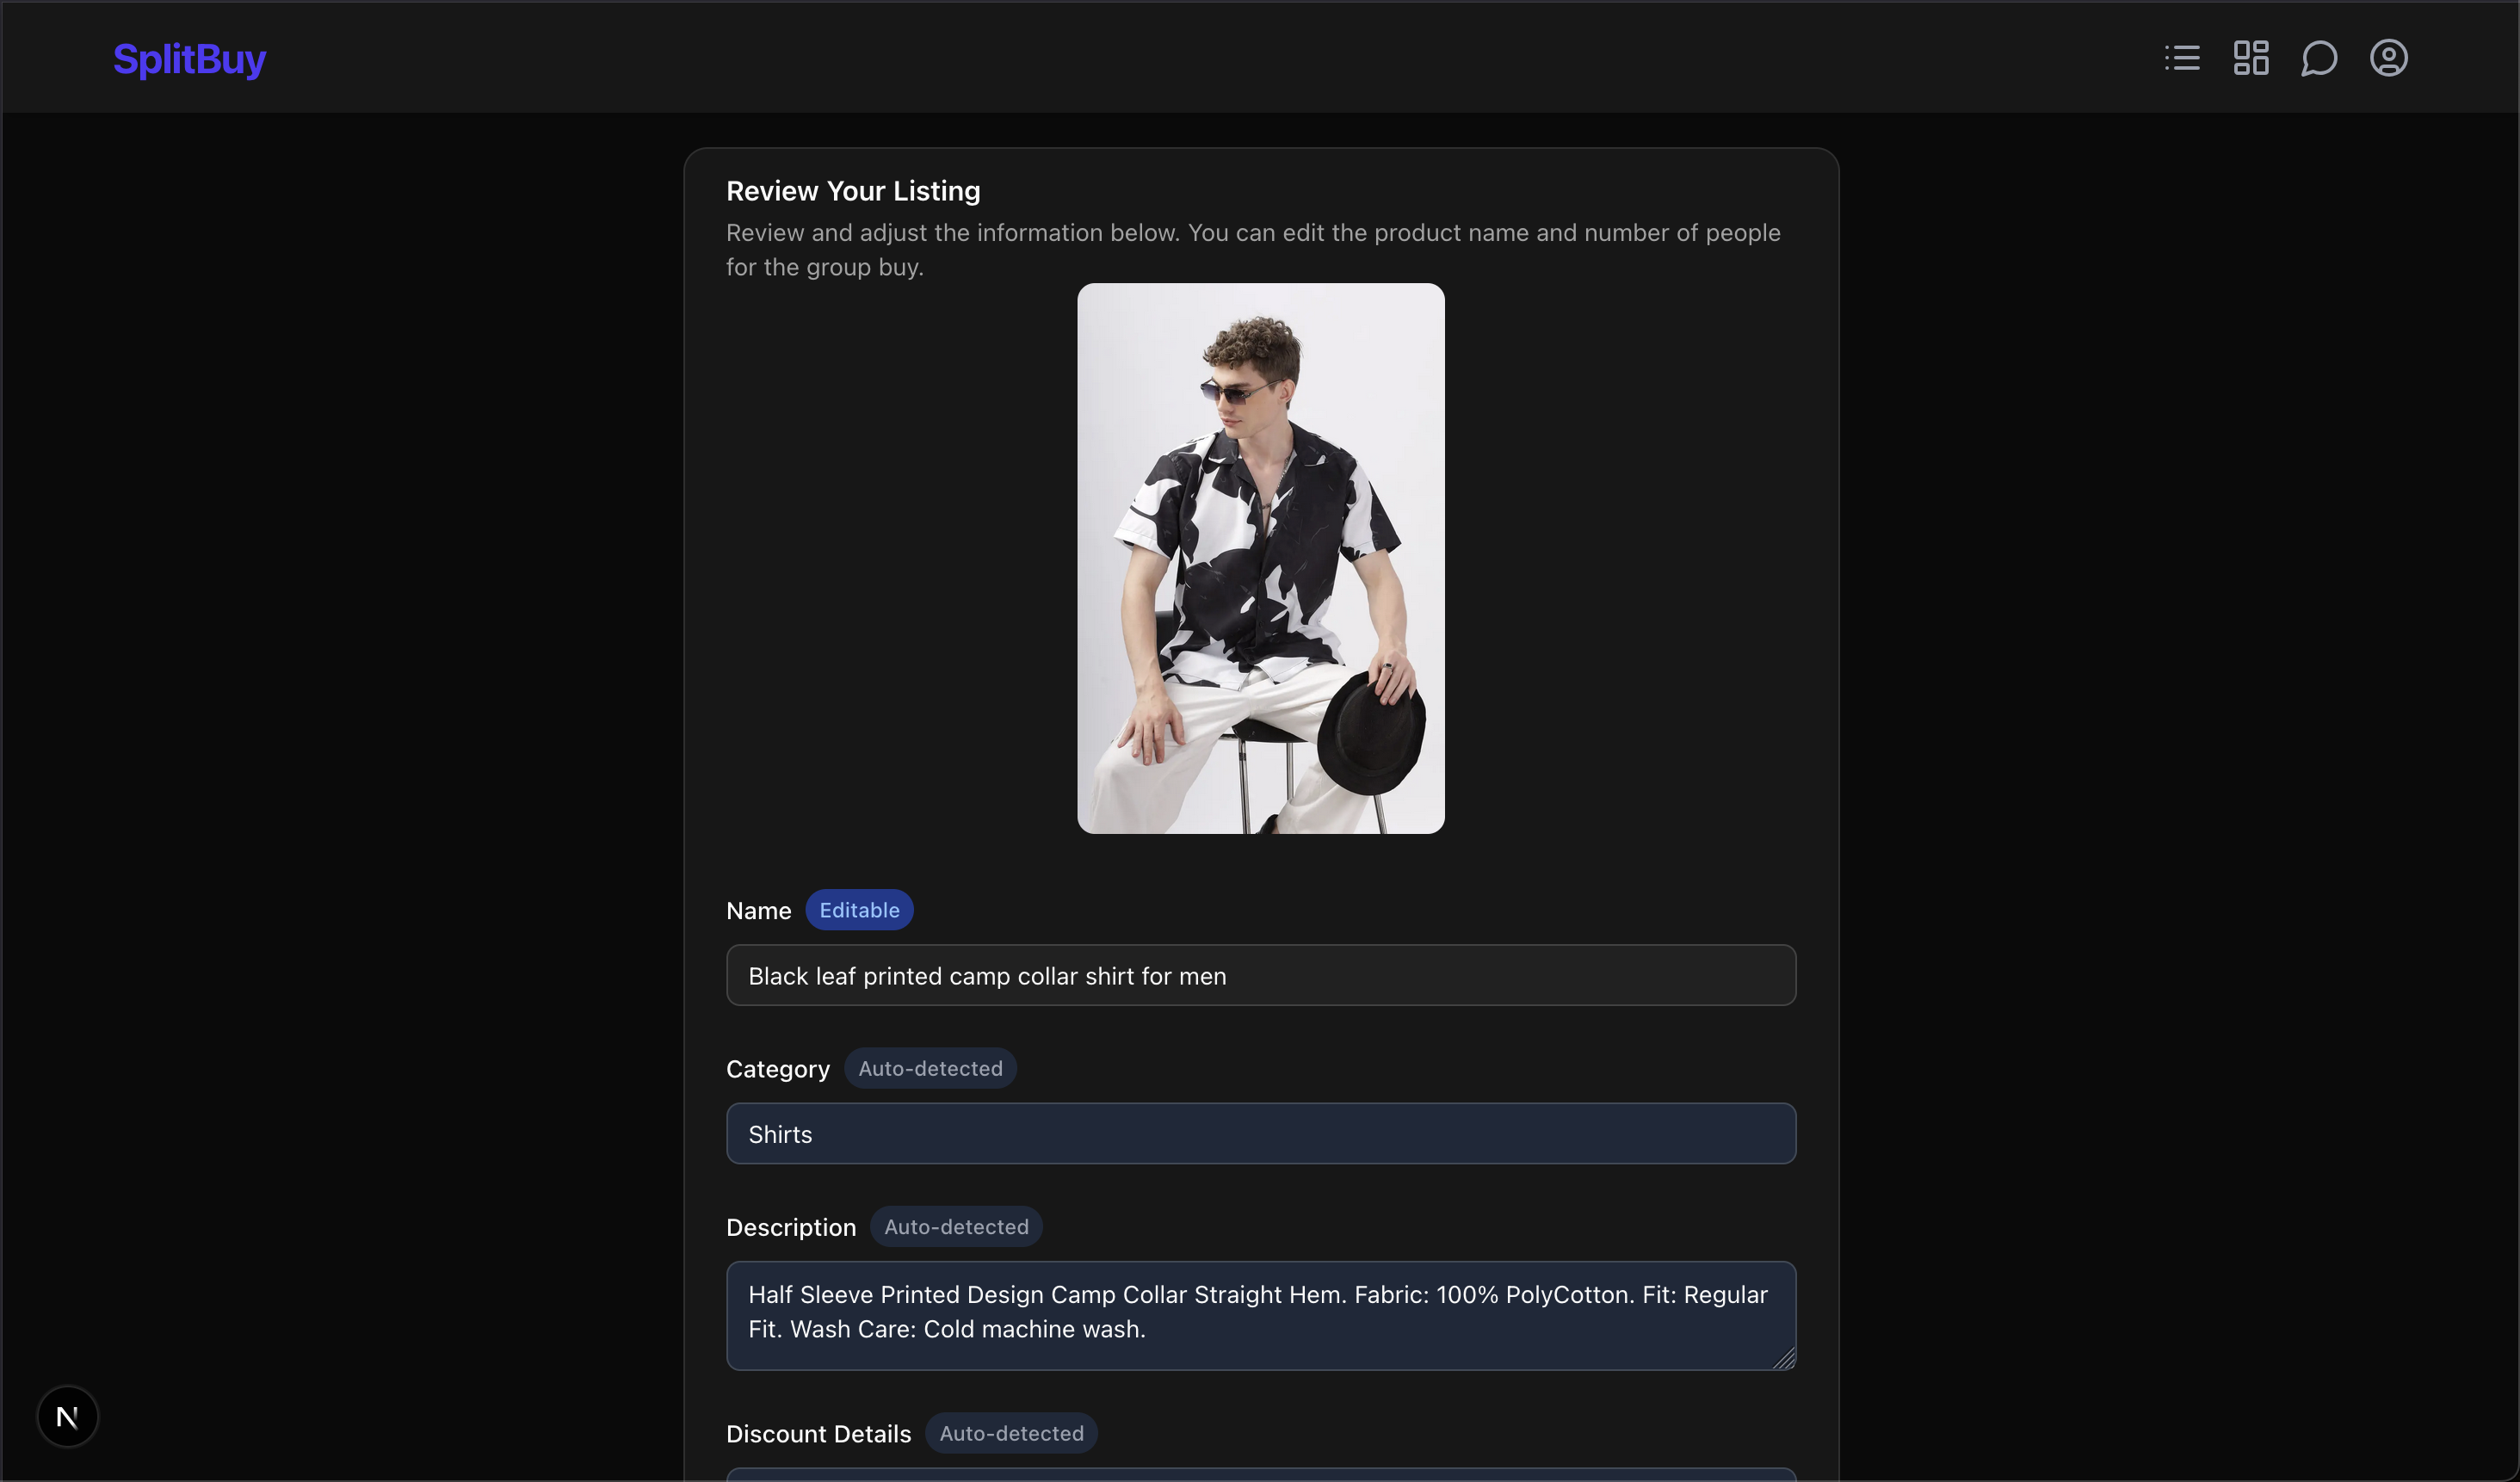Click into the Description text area
2520x1482 pixels.
1260,1314
